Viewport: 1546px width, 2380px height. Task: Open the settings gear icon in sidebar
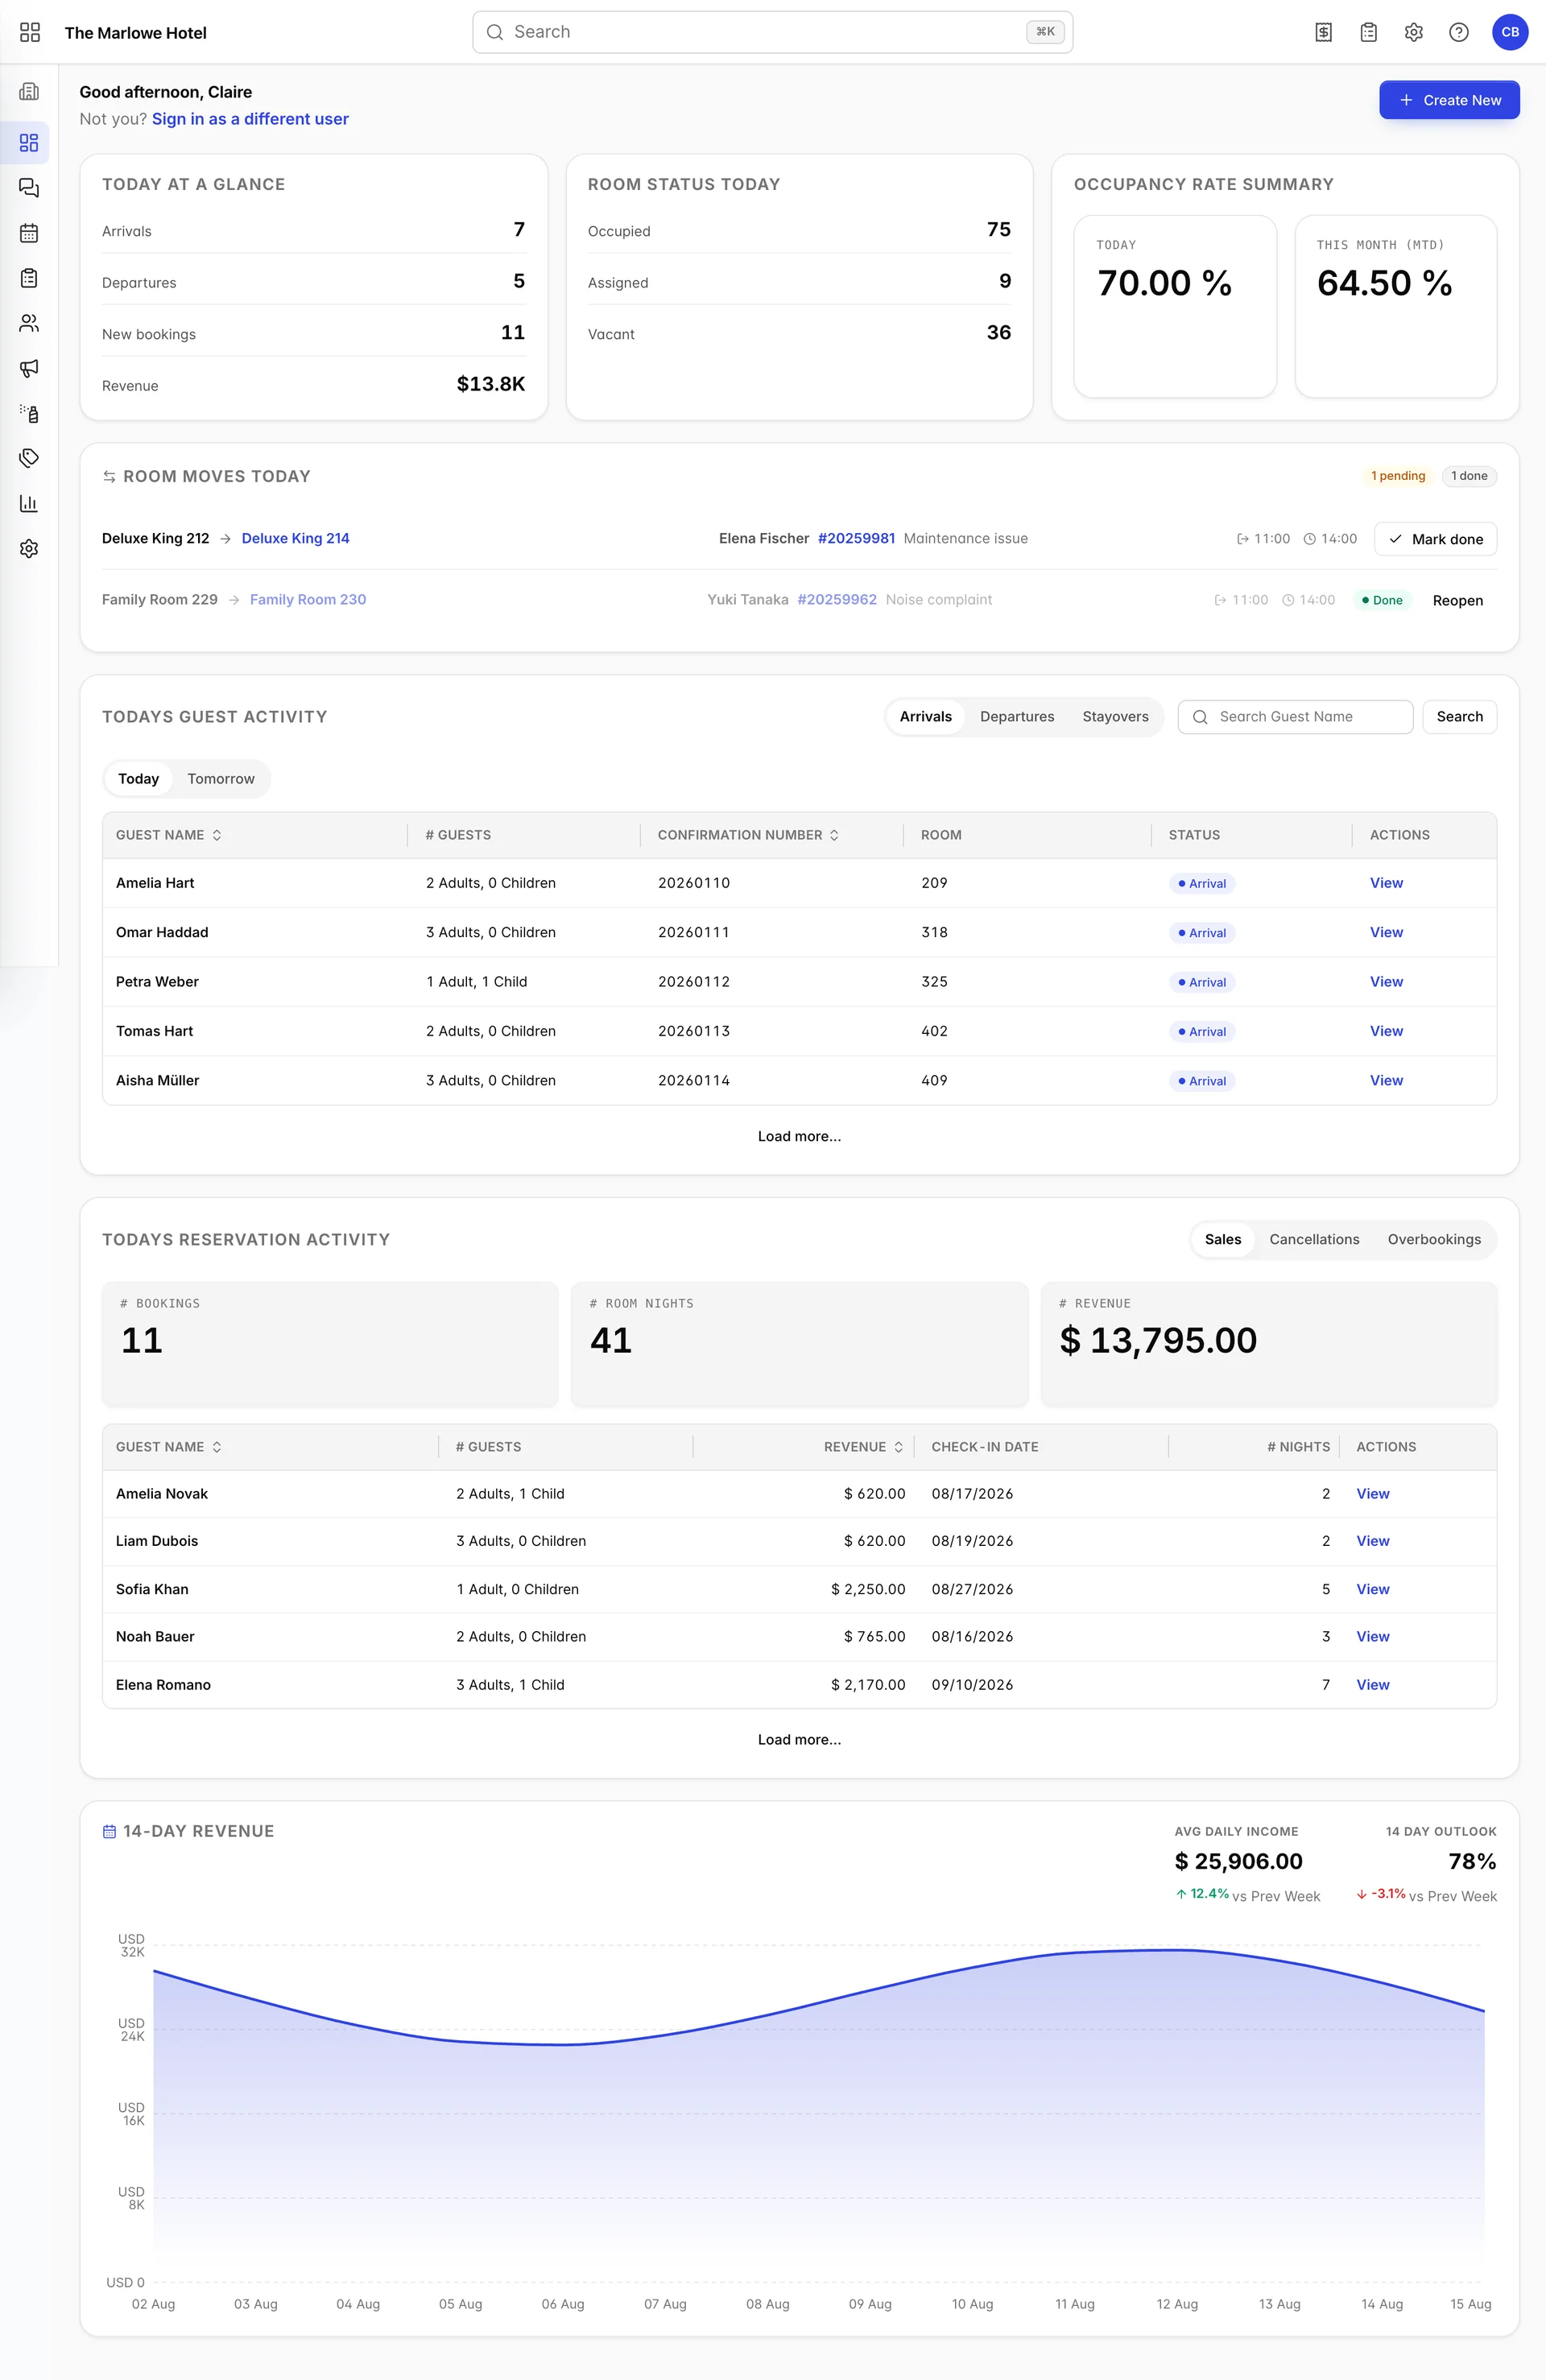click(29, 548)
